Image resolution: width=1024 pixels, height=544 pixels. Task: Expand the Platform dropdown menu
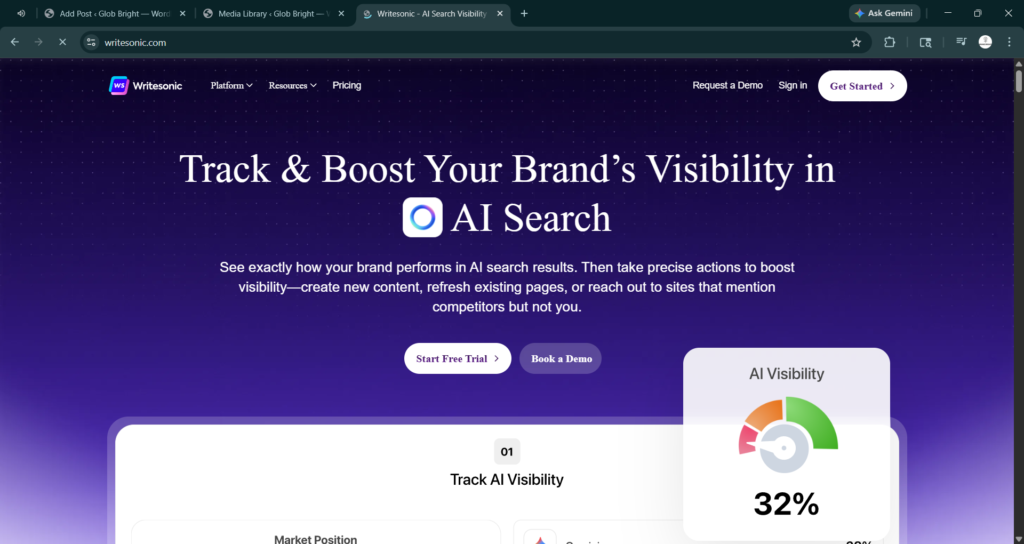pyautogui.click(x=231, y=86)
